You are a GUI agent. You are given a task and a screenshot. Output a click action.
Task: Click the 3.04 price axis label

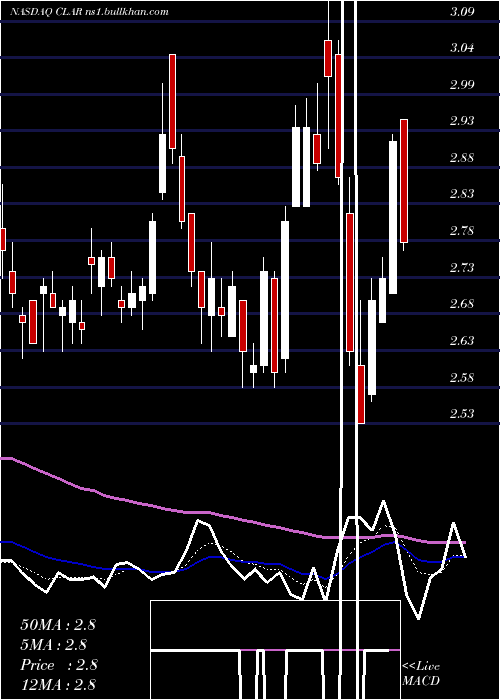pos(462,48)
